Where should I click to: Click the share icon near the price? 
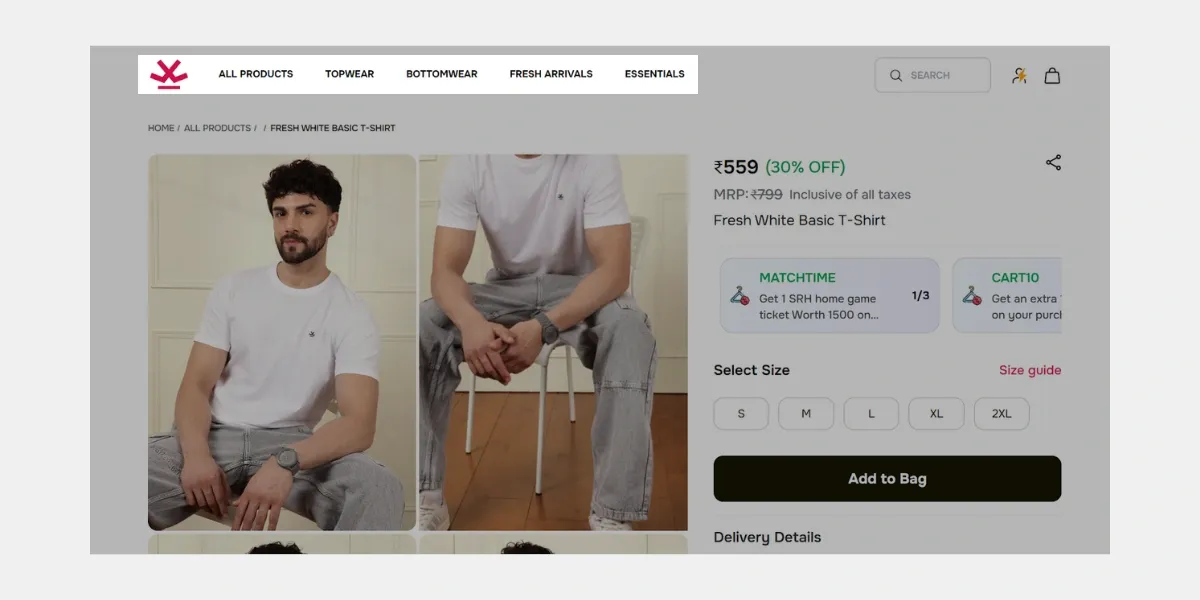1054,162
